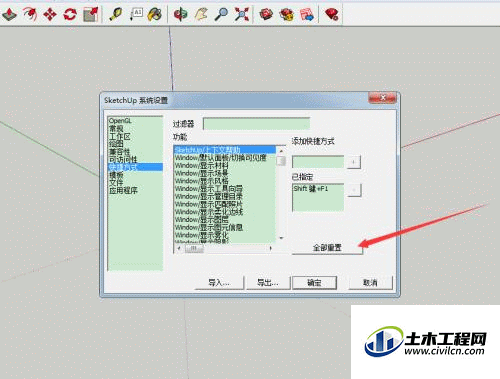Cancel the dialog with 取消
The image size is (500, 379).
(x=370, y=283)
